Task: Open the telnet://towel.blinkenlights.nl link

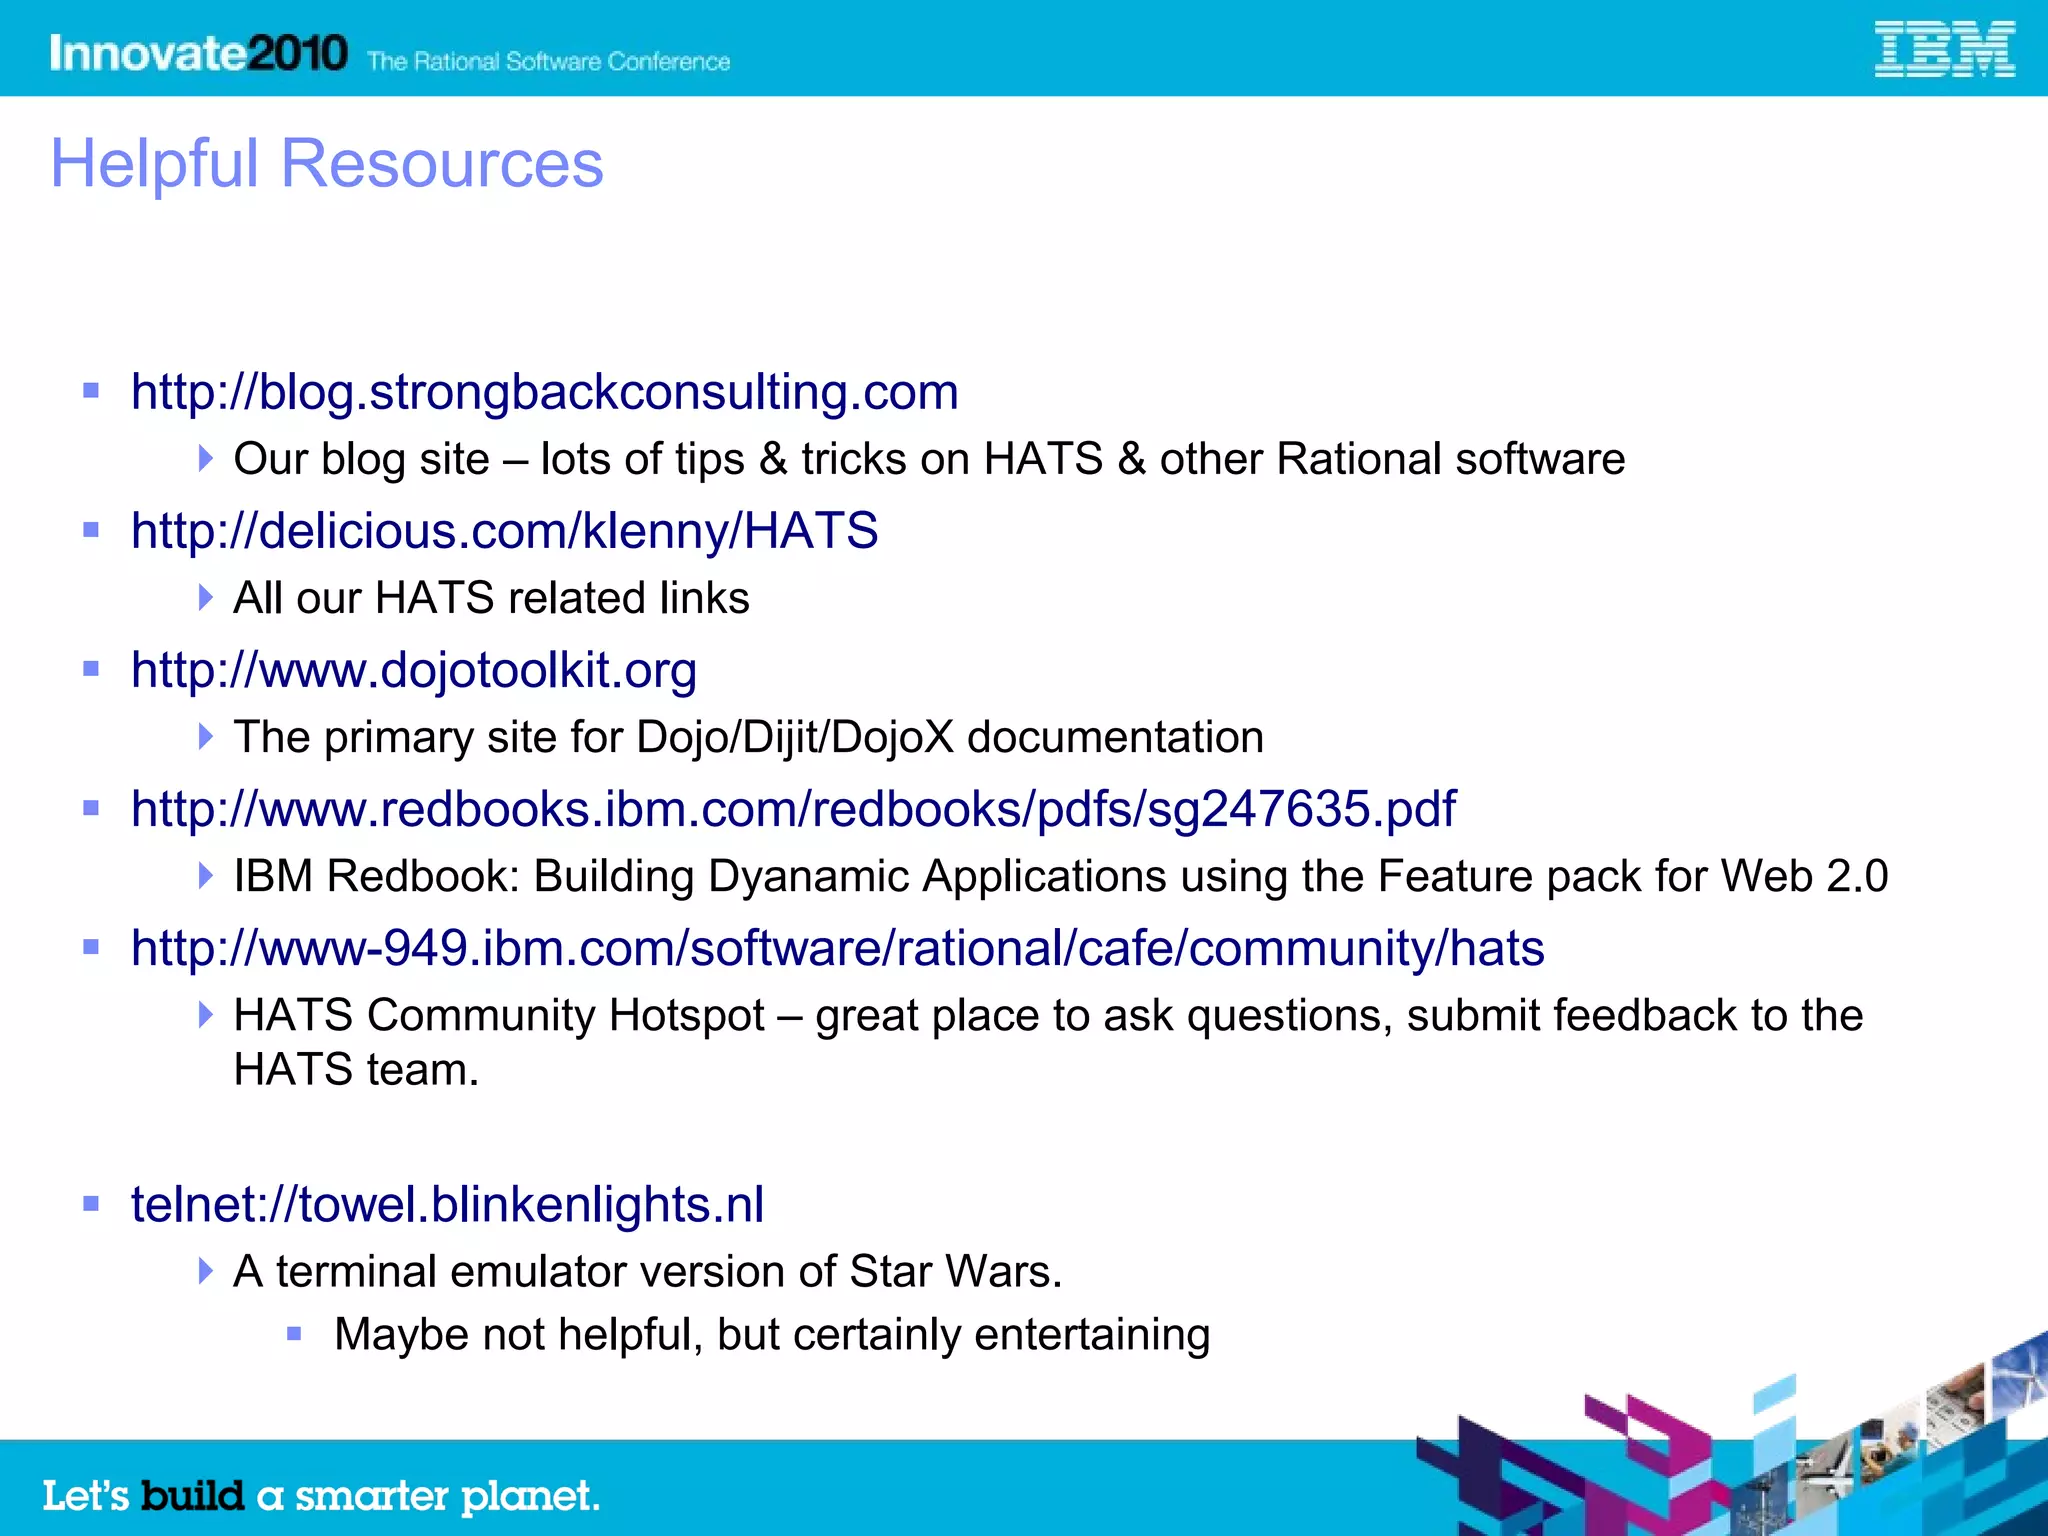Action: 448,1205
